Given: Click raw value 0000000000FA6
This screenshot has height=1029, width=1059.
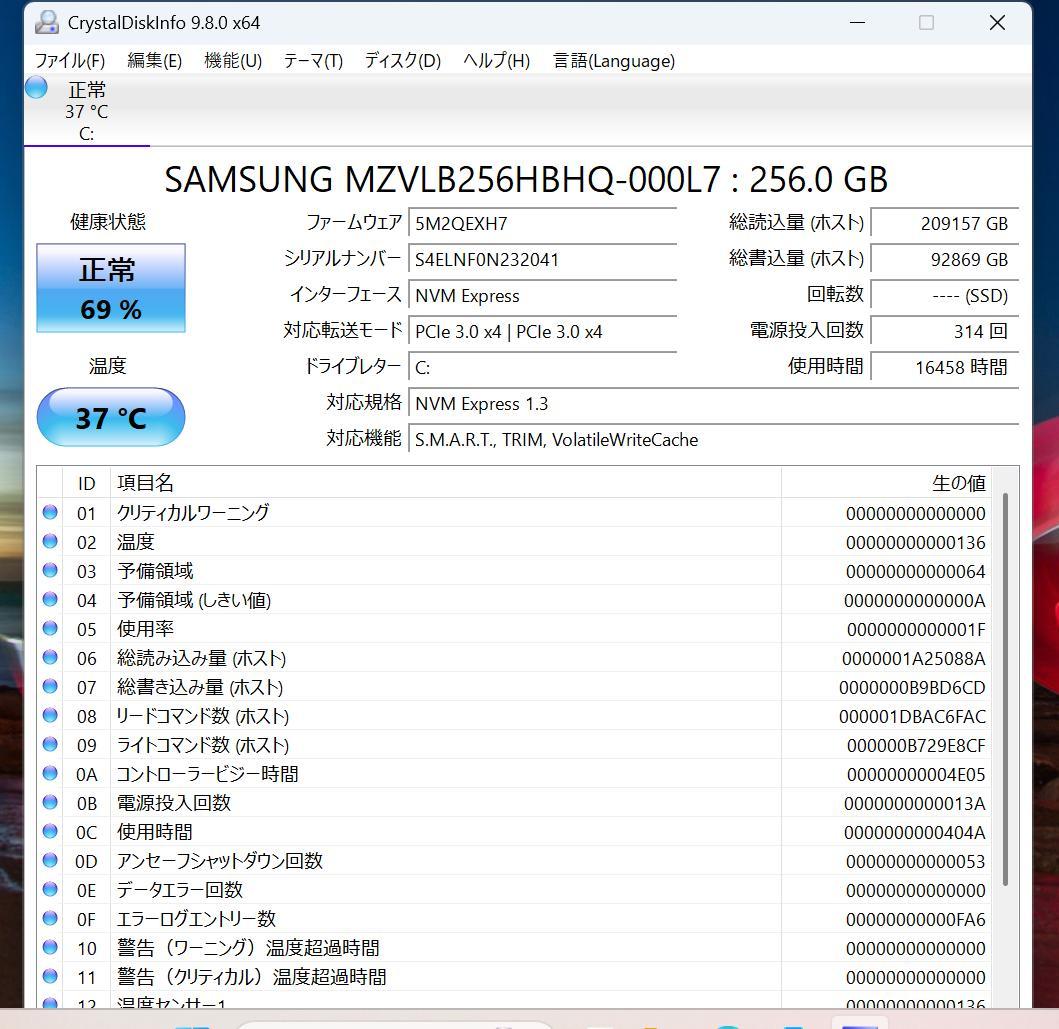Looking at the screenshot, I should point(916,920).
